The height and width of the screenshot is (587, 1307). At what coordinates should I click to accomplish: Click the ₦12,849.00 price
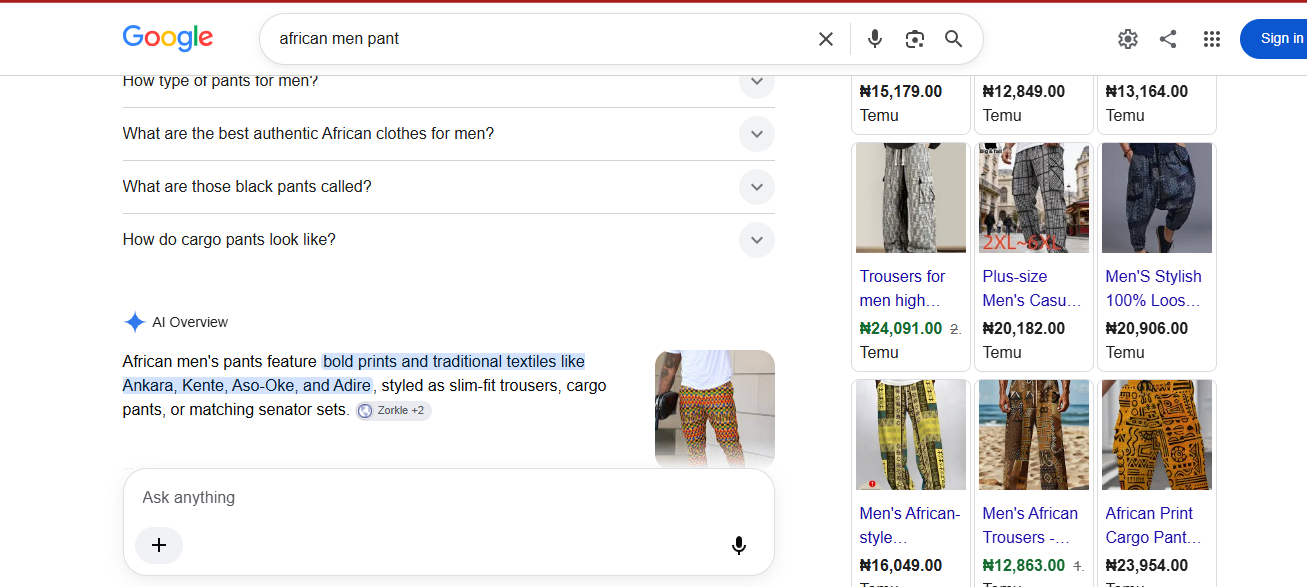[x=1024, y=91]
